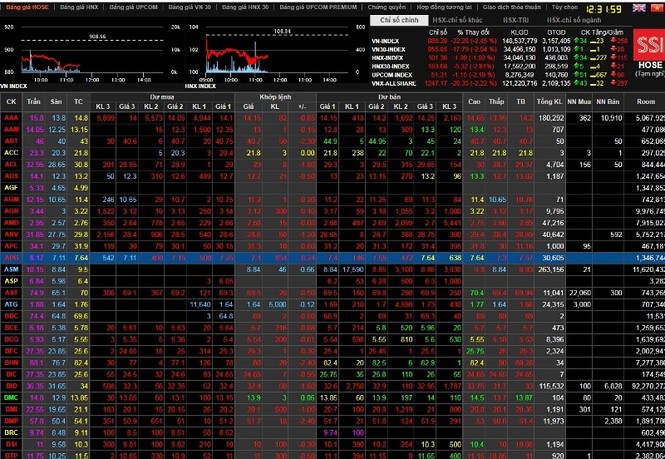This screenshot has height=459, width=665.
Task: Select stock ticker ATG
Action: coord(11,304)
